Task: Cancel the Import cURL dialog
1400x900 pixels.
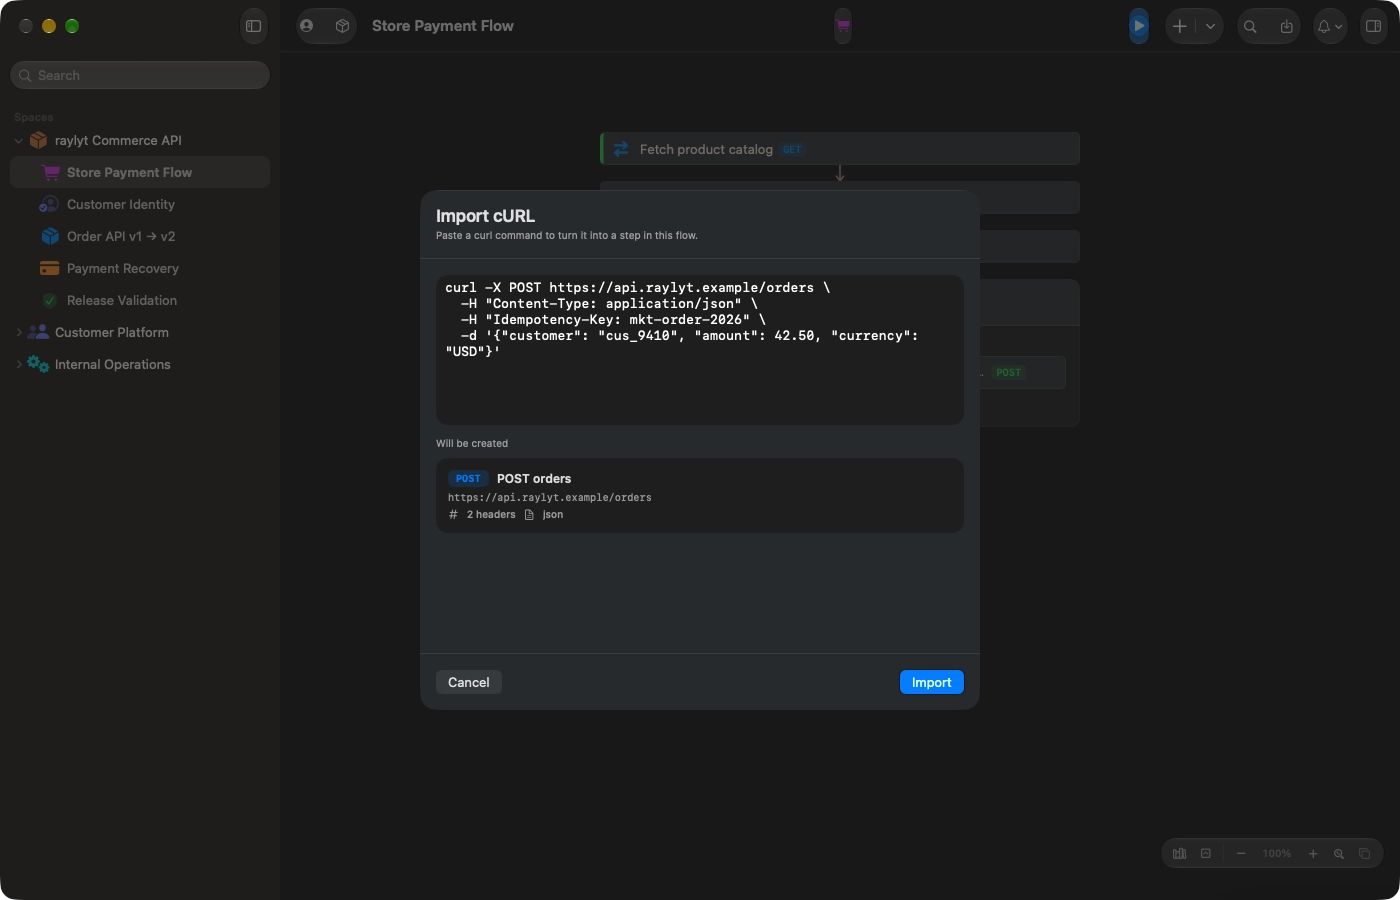Action: pos(469,682)
